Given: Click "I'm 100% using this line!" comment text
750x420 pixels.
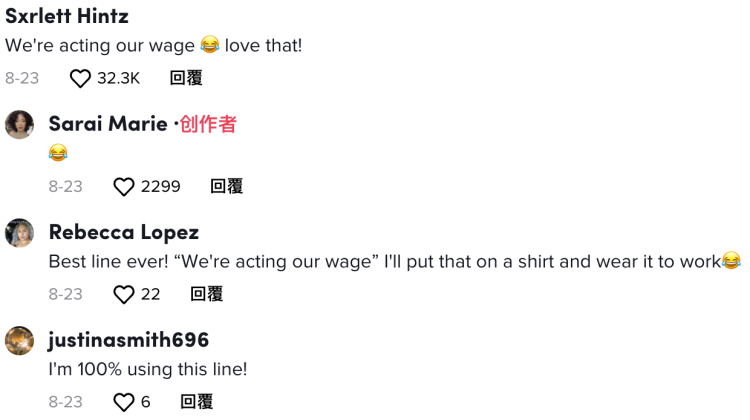Looking at the screenshot, I should (148, 370).
